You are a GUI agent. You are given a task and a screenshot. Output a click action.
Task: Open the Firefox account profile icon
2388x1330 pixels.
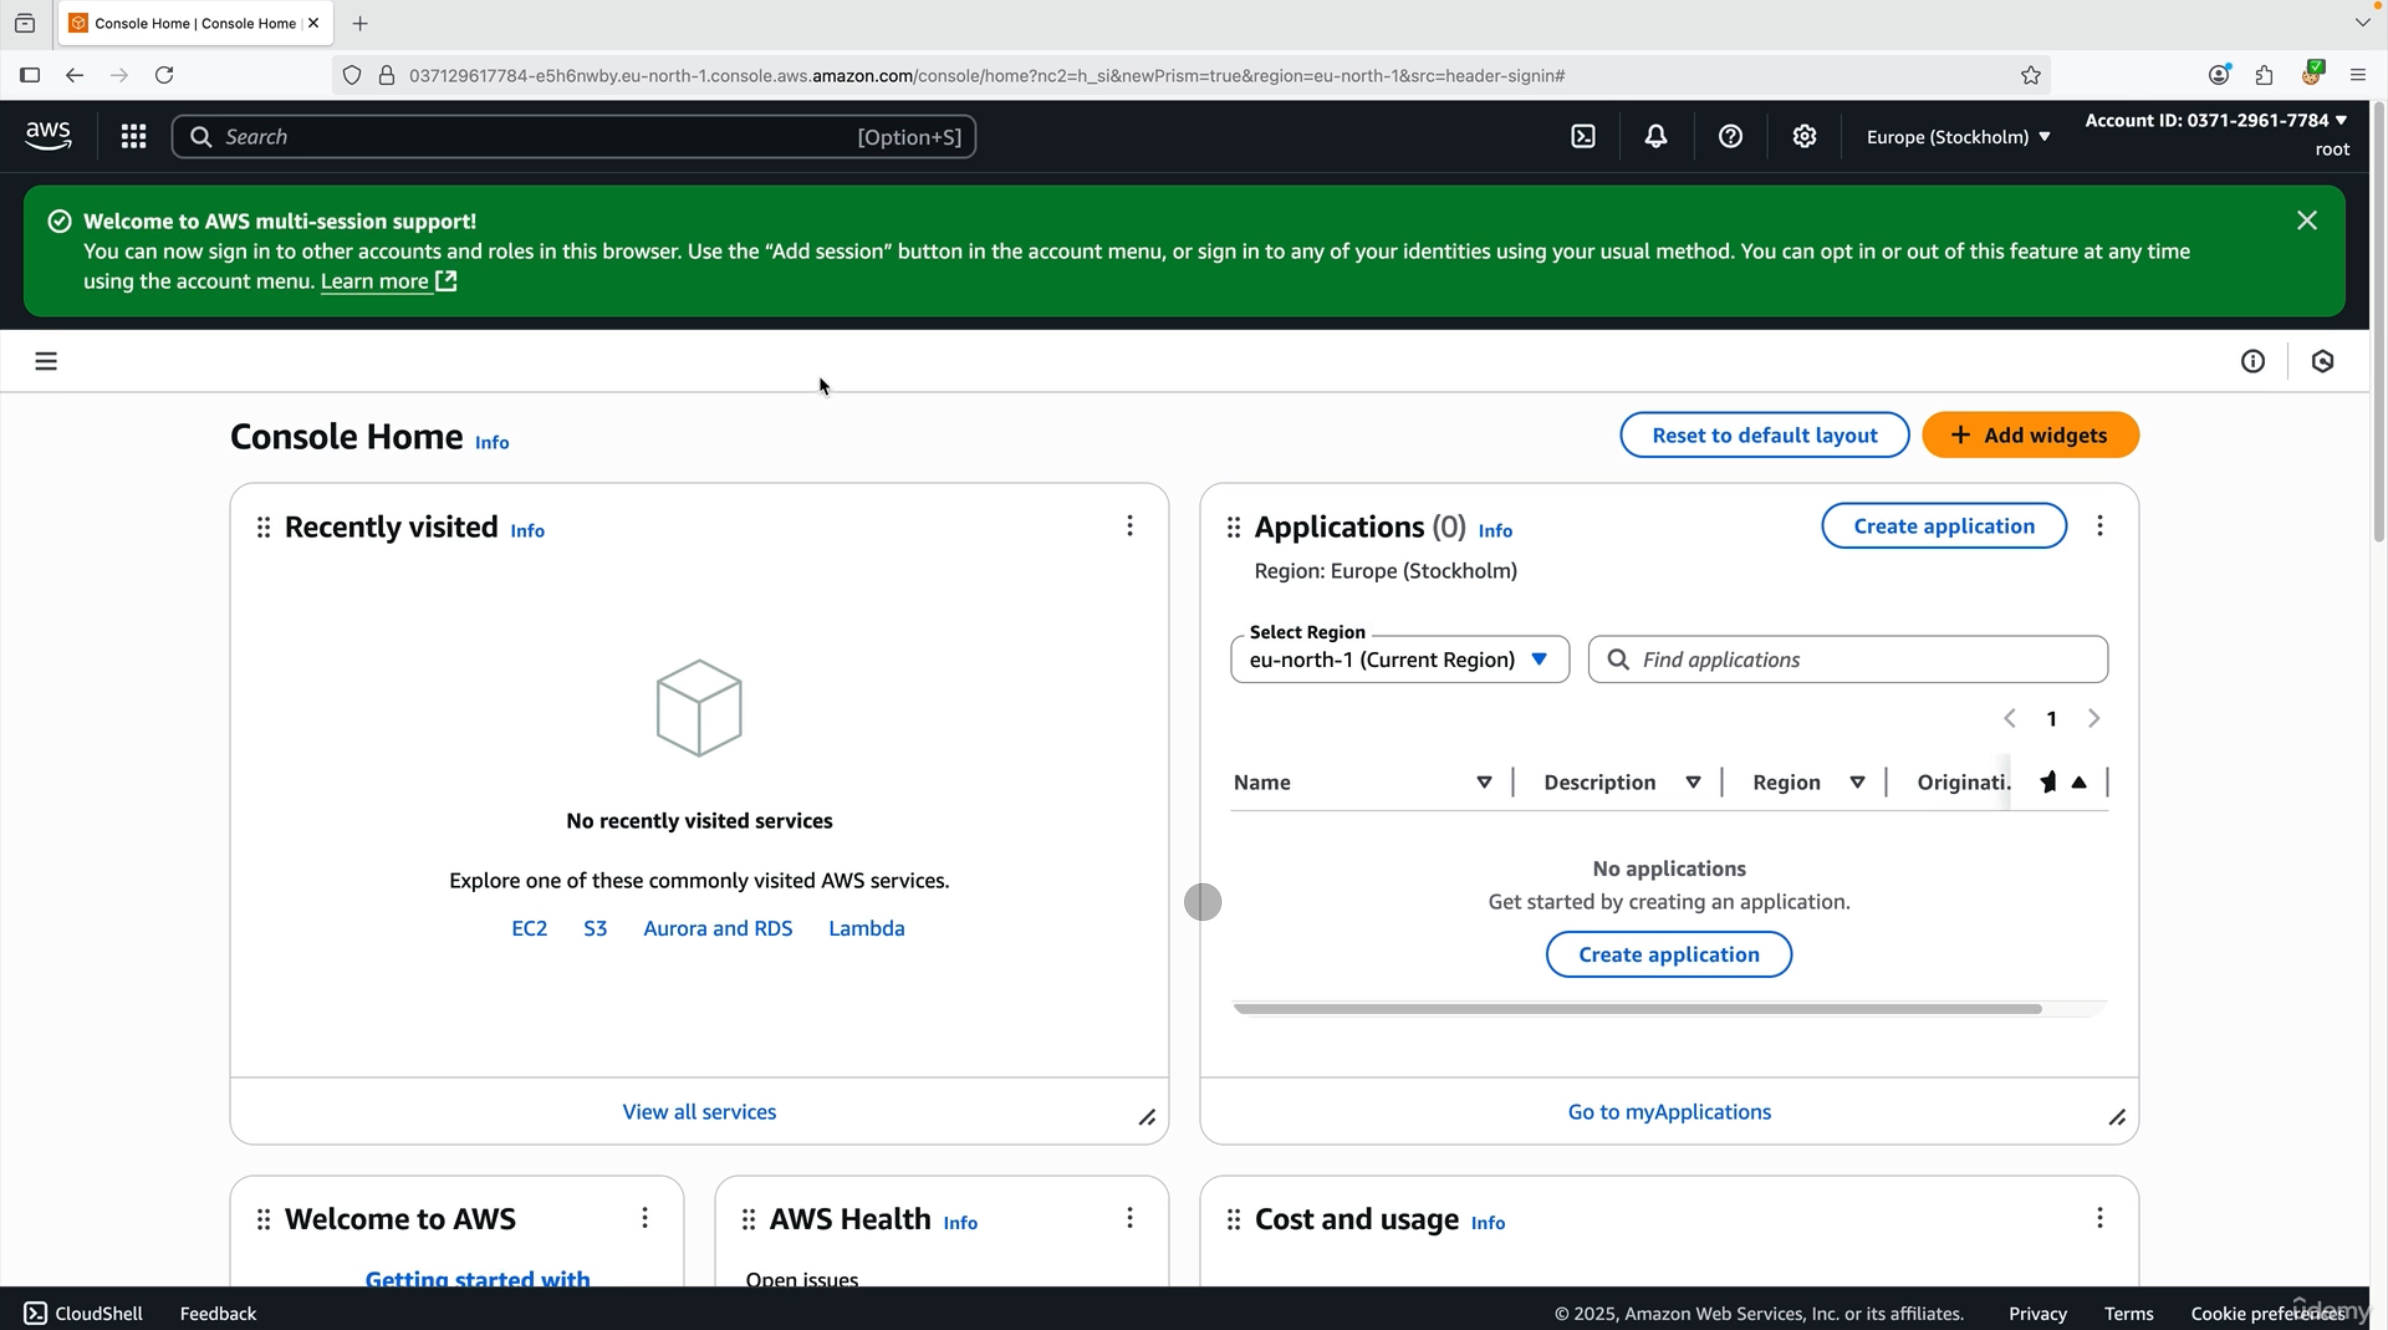pos(2219,75)
